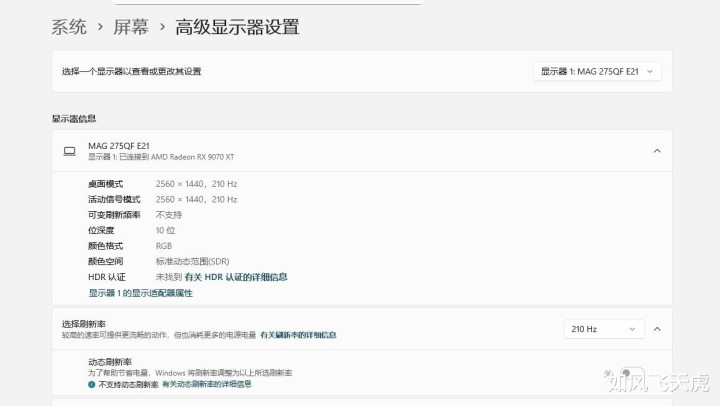Select HDR 认证 label text
The height and width of the screenshot is (406, 720).
pos(107,277)
